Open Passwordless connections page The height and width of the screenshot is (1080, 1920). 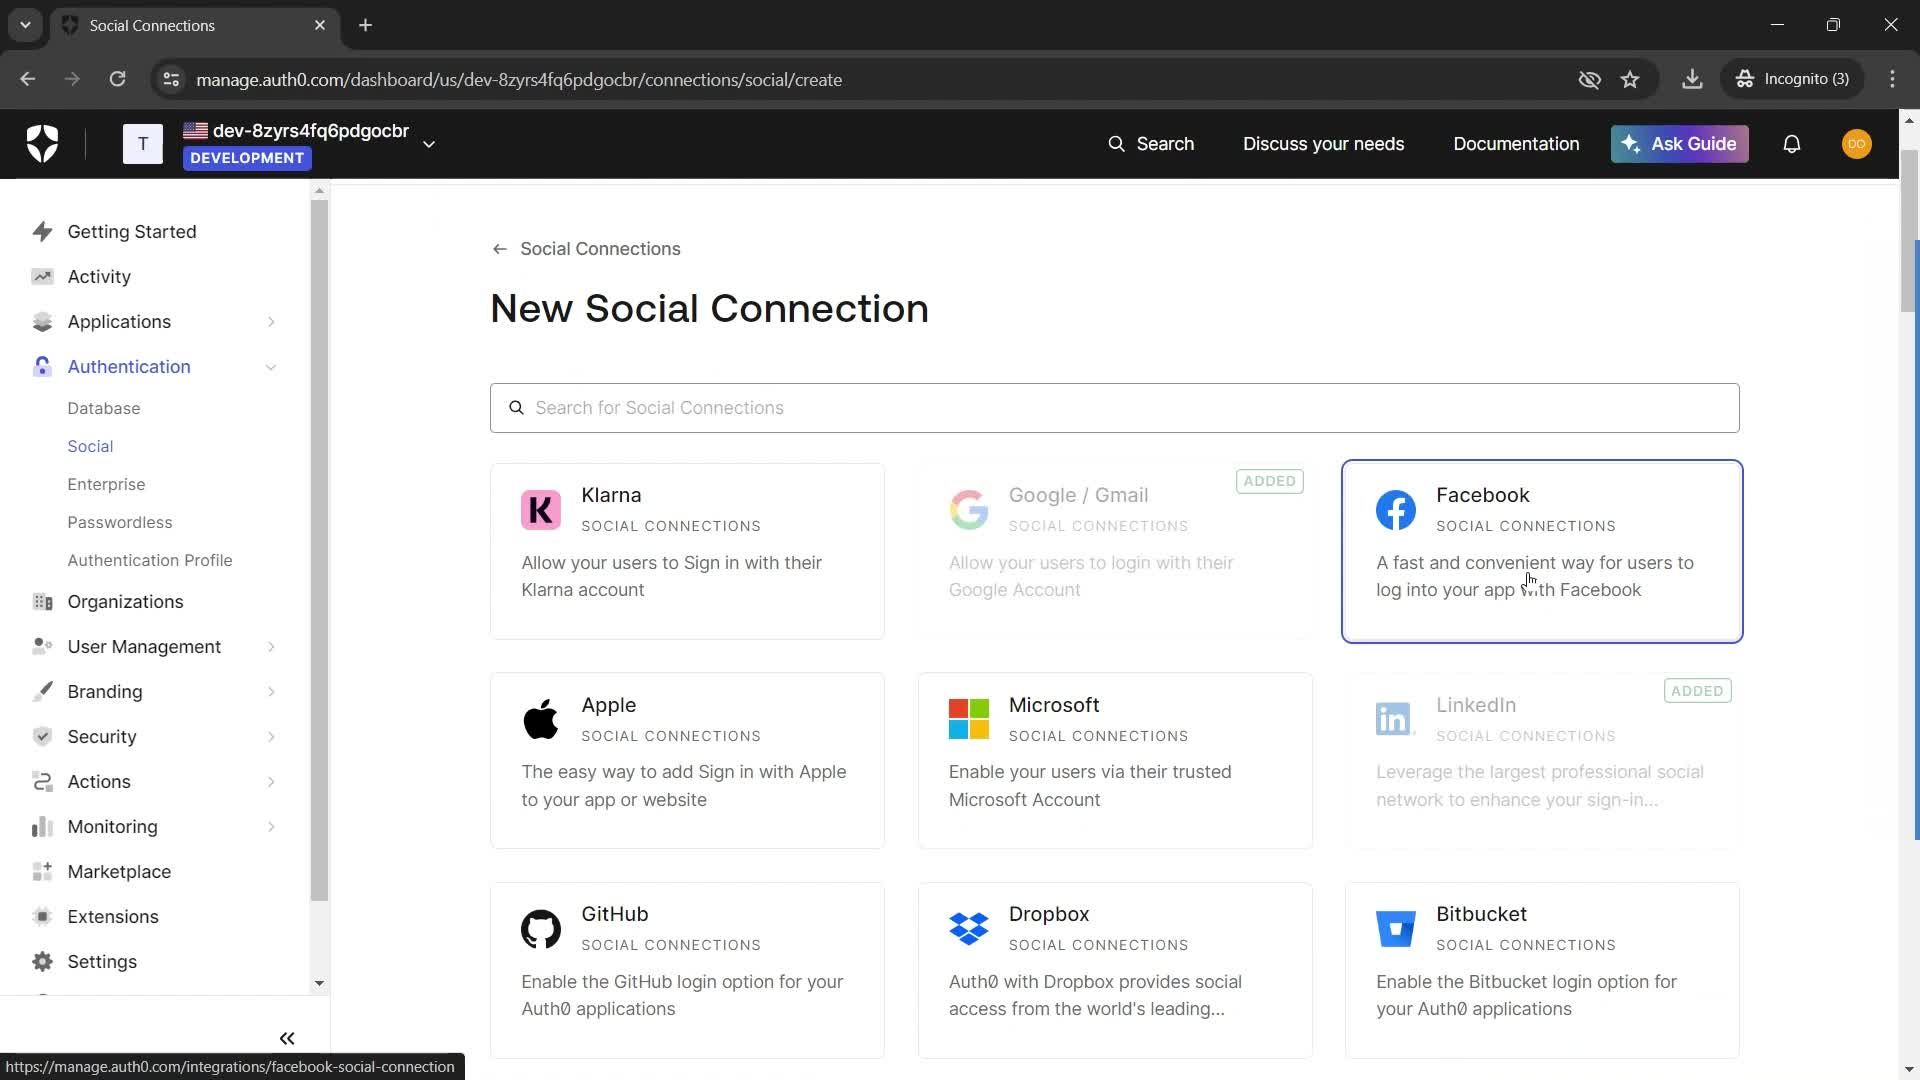[120, 522]
